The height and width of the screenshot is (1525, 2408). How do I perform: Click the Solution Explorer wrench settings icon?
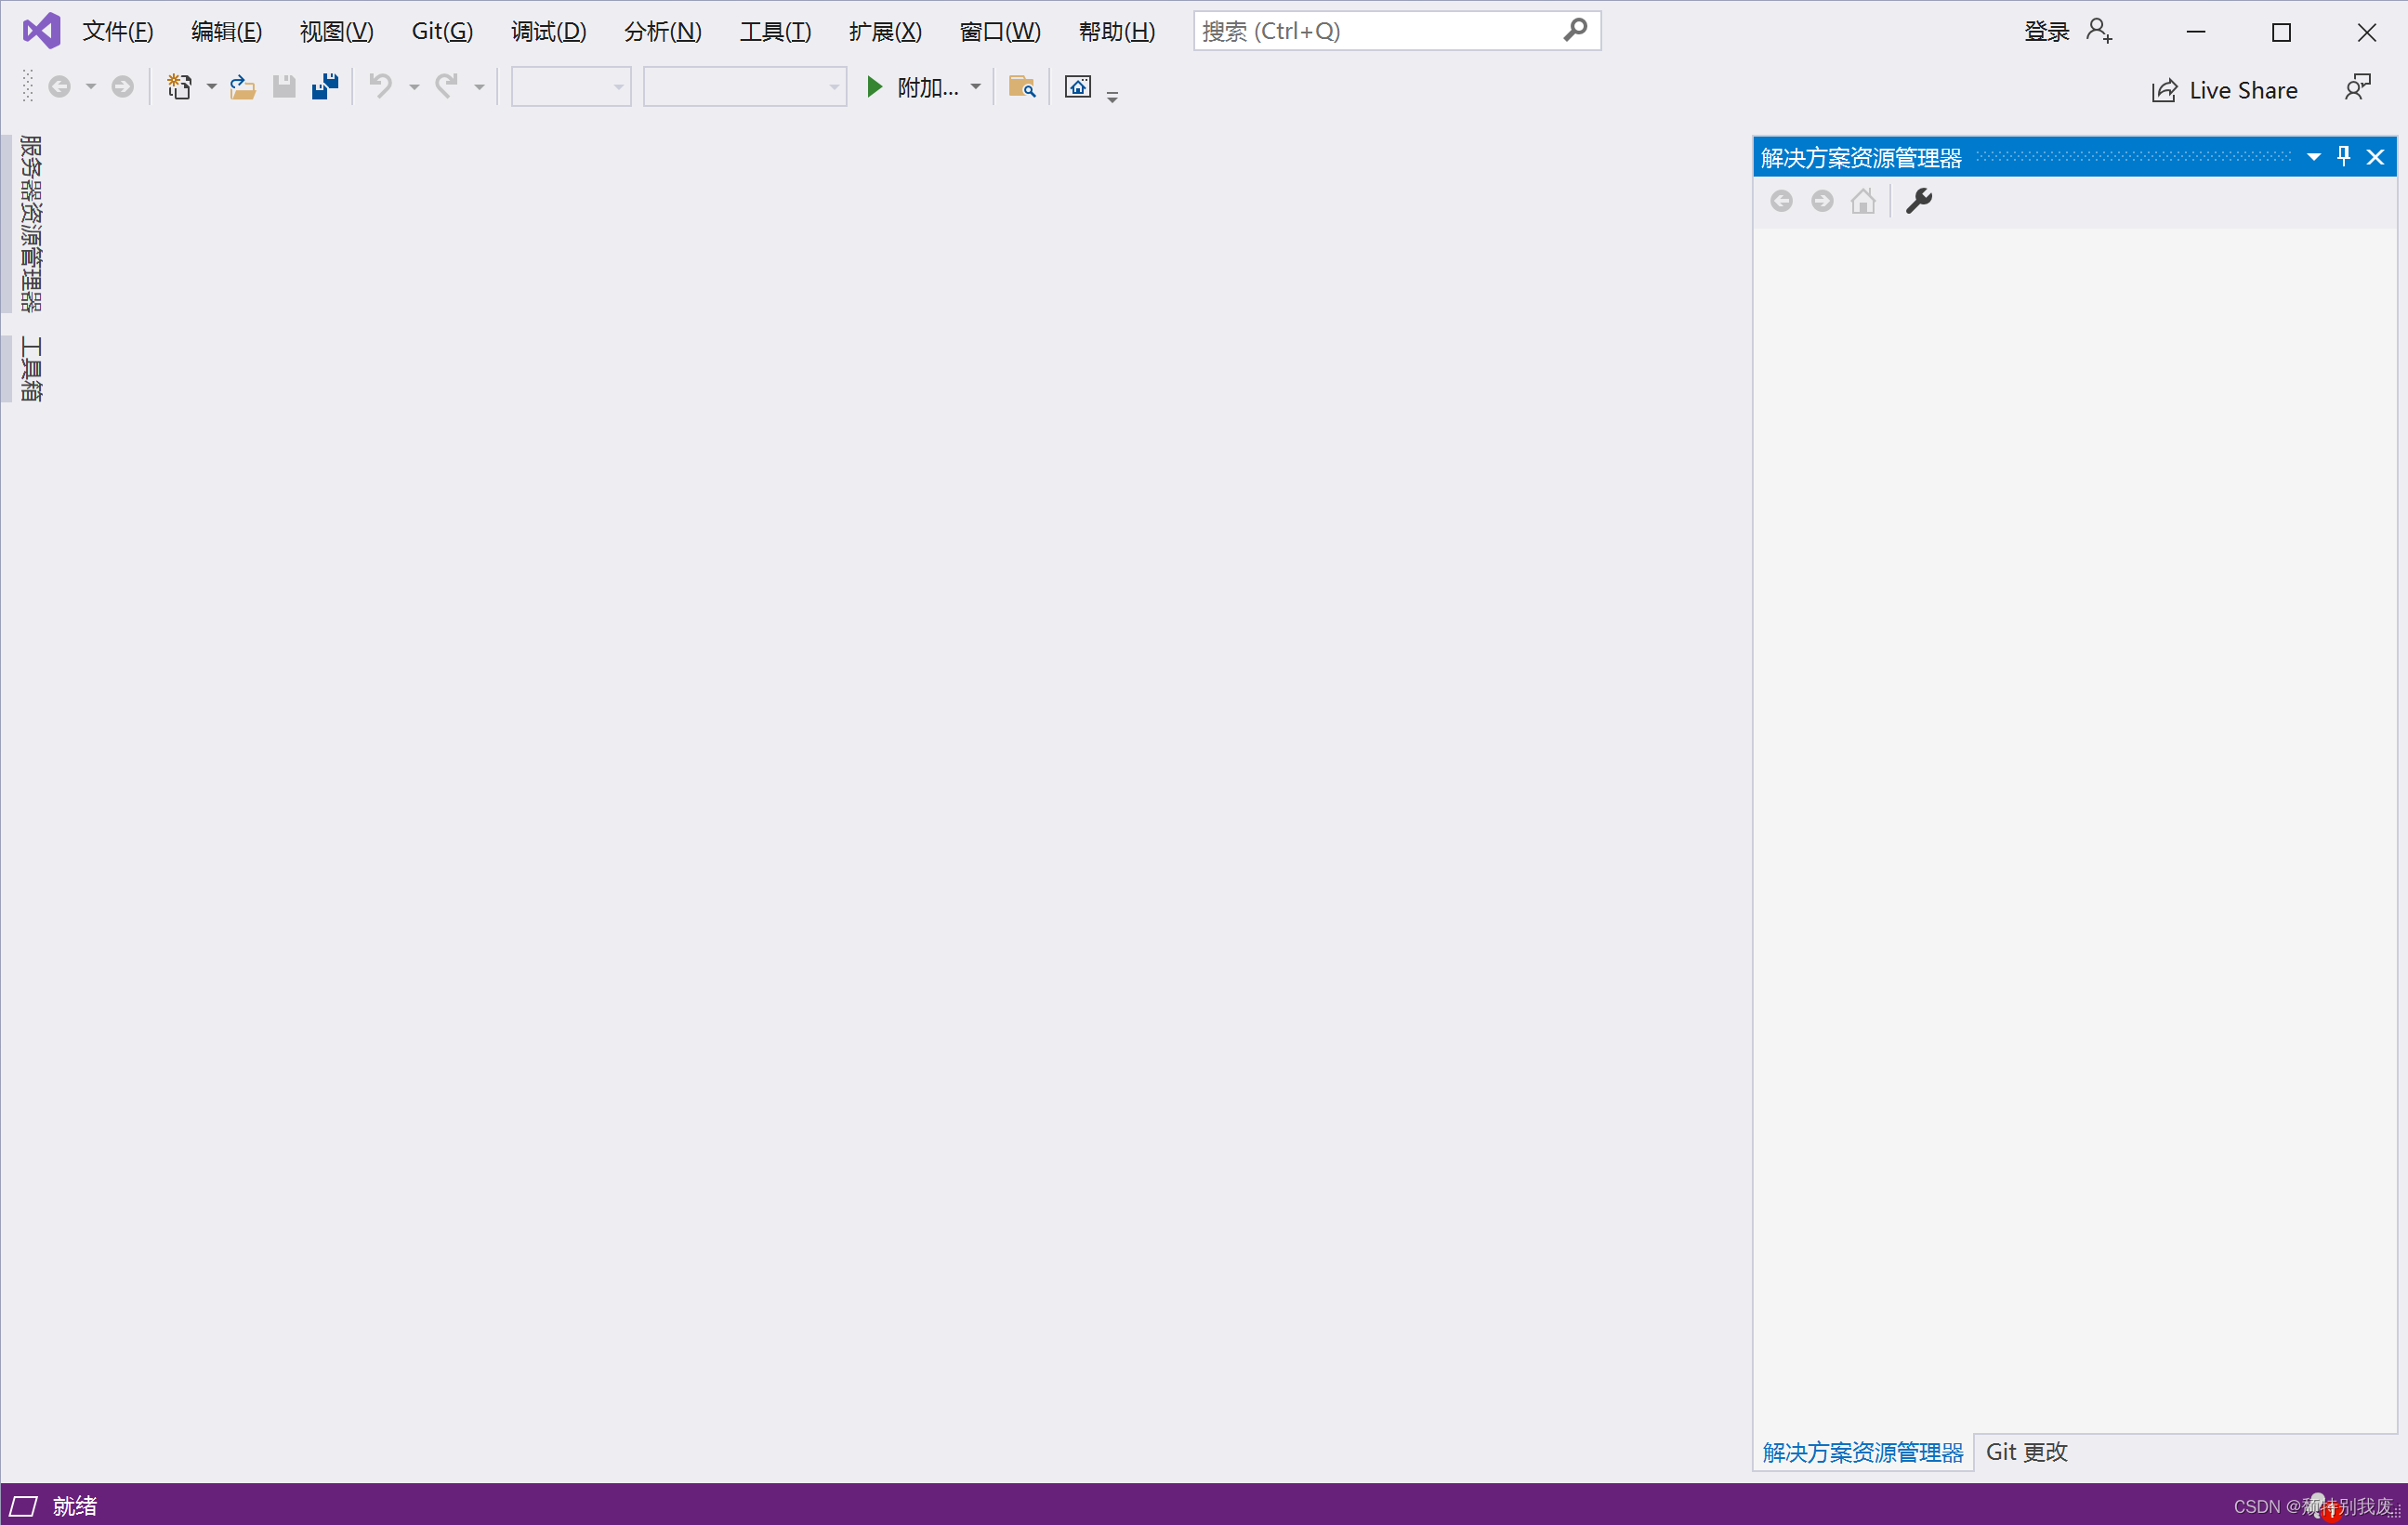(1920, 200)
